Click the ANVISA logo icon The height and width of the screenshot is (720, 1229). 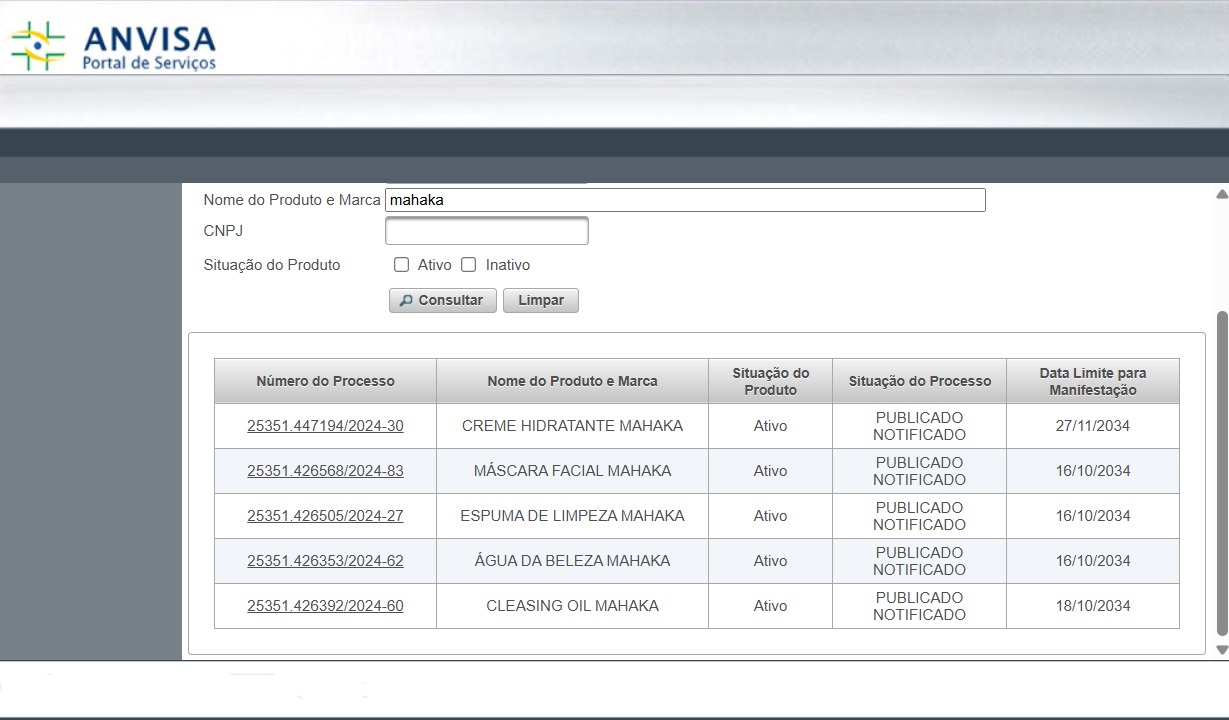coord(38,45)
